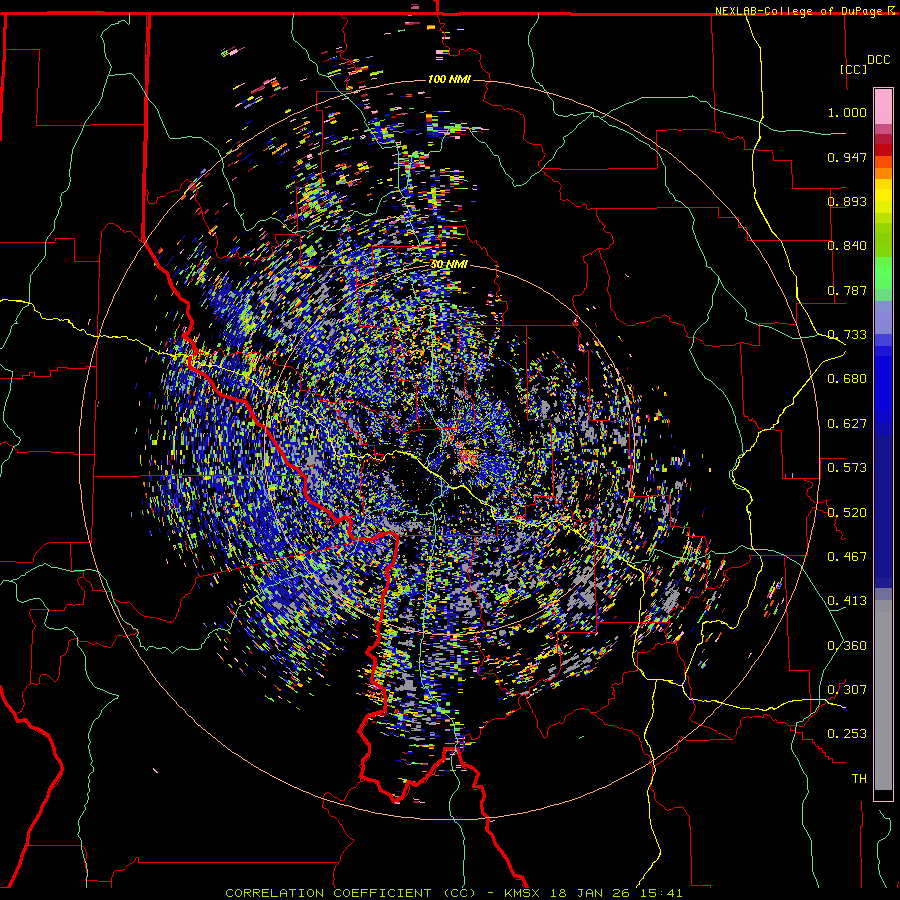Click the 0.573 scale value
The height and width of the screenshot is (900, 900).
pos(847,468)
